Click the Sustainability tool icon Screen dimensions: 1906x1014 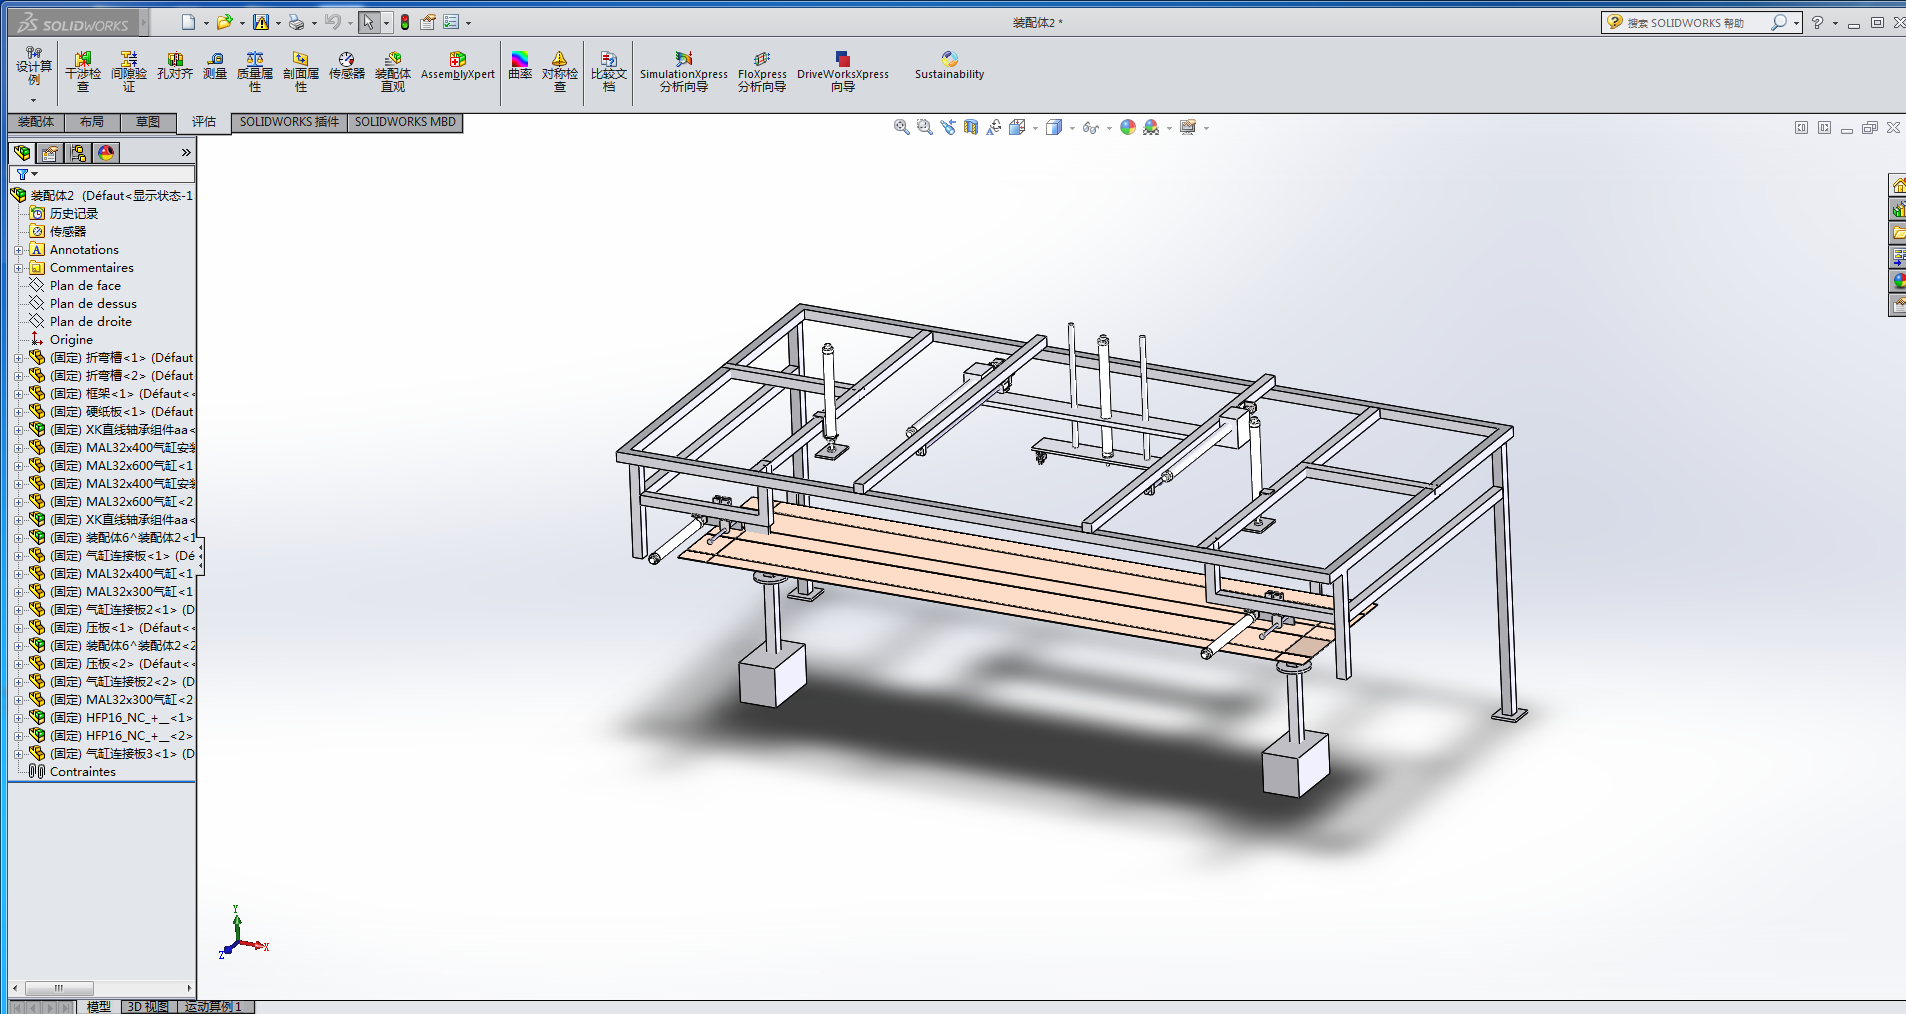949,66
